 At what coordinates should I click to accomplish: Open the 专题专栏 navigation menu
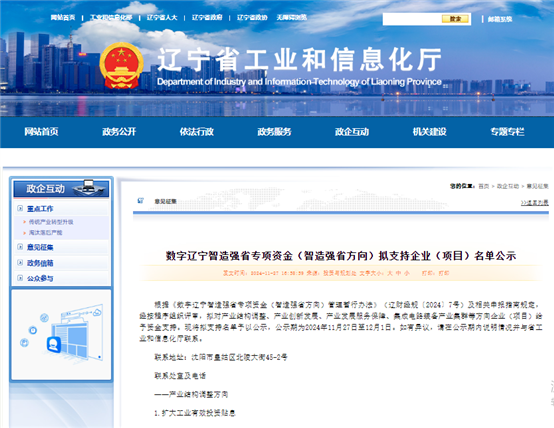click(x=507, y=132)
